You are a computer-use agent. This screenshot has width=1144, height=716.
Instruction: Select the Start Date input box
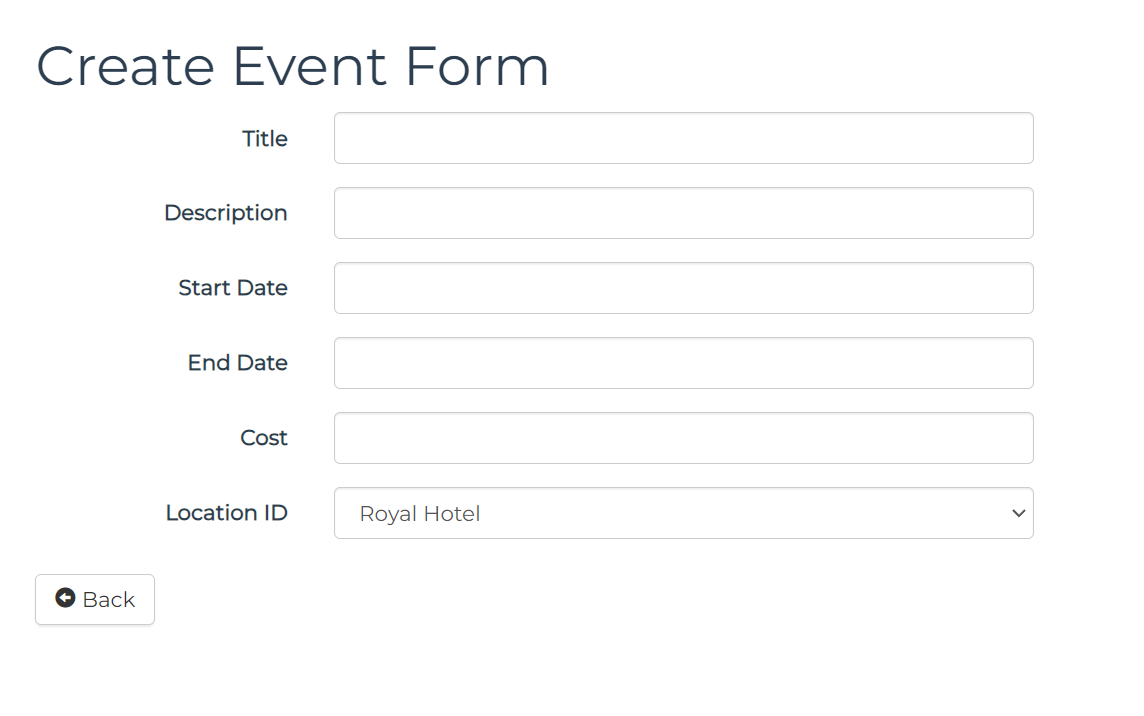684,288
